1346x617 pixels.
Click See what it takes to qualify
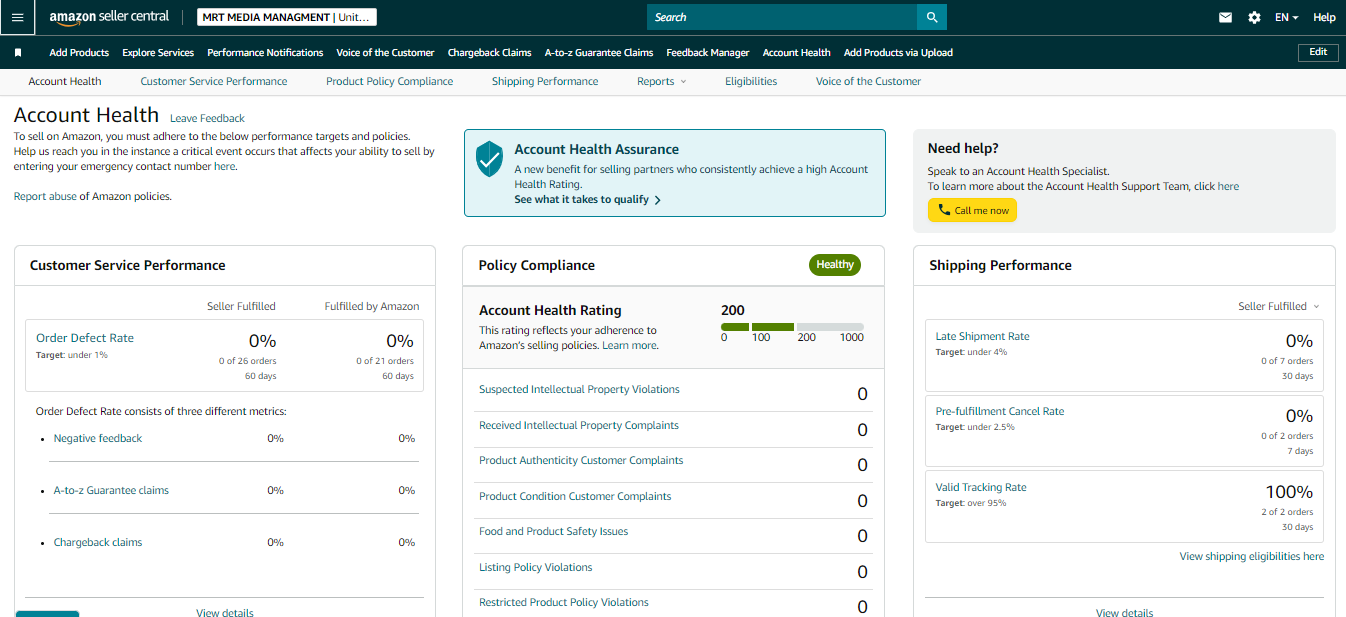coord(588,199)
